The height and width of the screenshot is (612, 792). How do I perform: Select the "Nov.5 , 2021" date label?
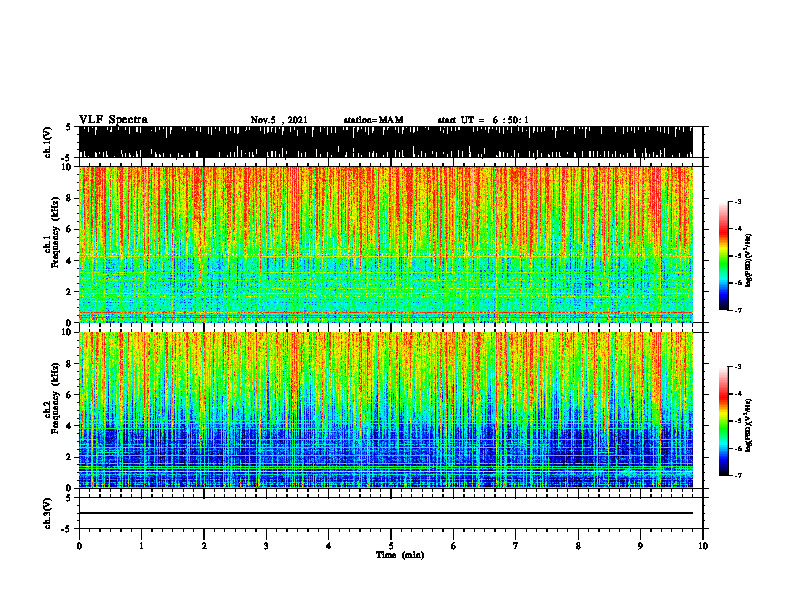pos(279,120)
